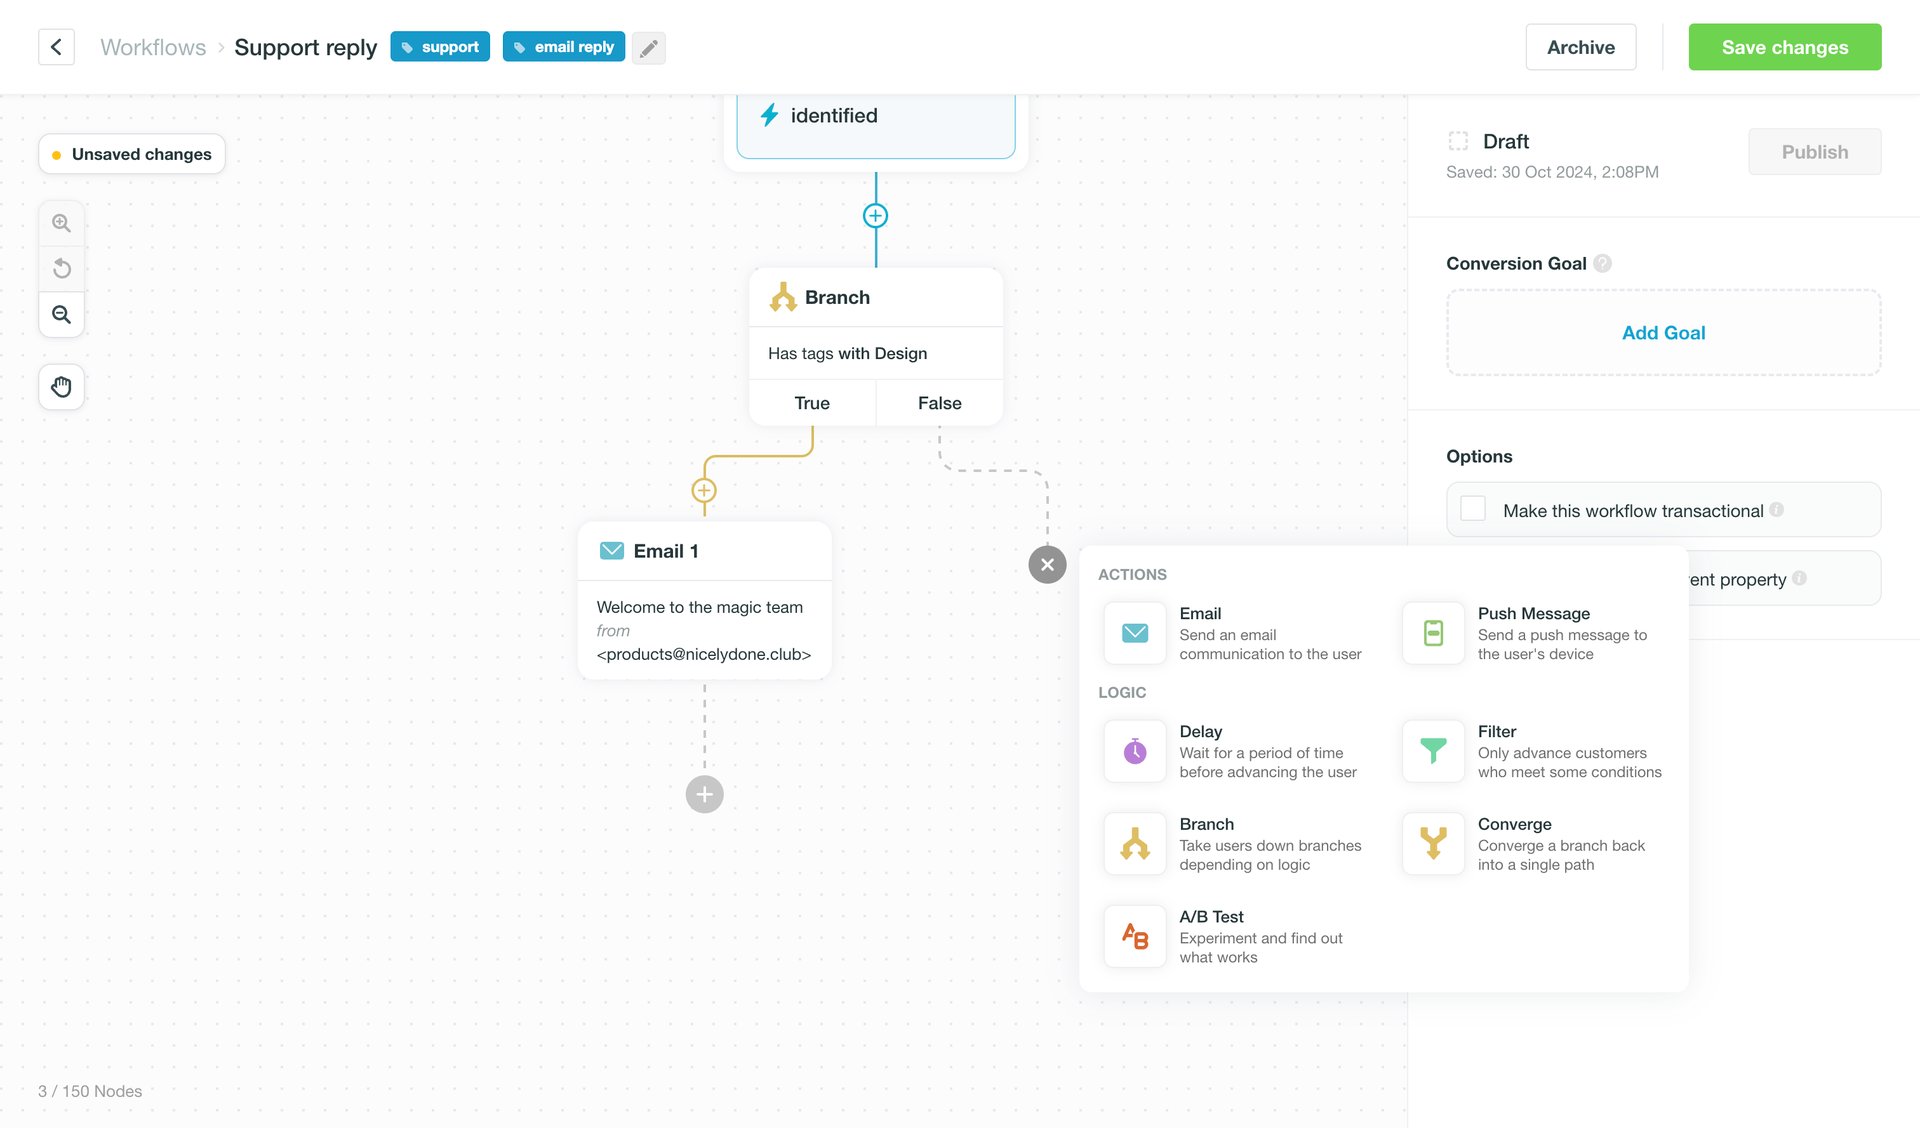Activate the hand pan tool

point(61,387)
